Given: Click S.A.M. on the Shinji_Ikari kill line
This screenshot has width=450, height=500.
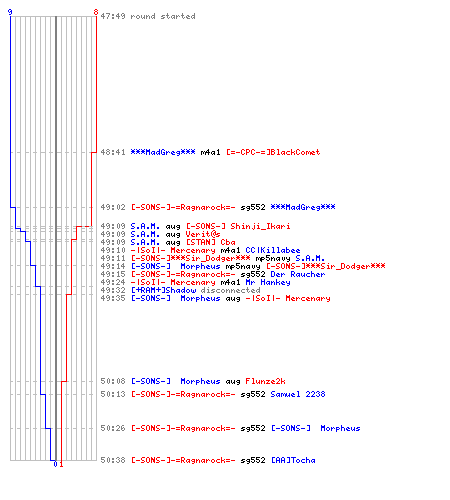Looking at the screenshot, I should click(x=145, y=226).
